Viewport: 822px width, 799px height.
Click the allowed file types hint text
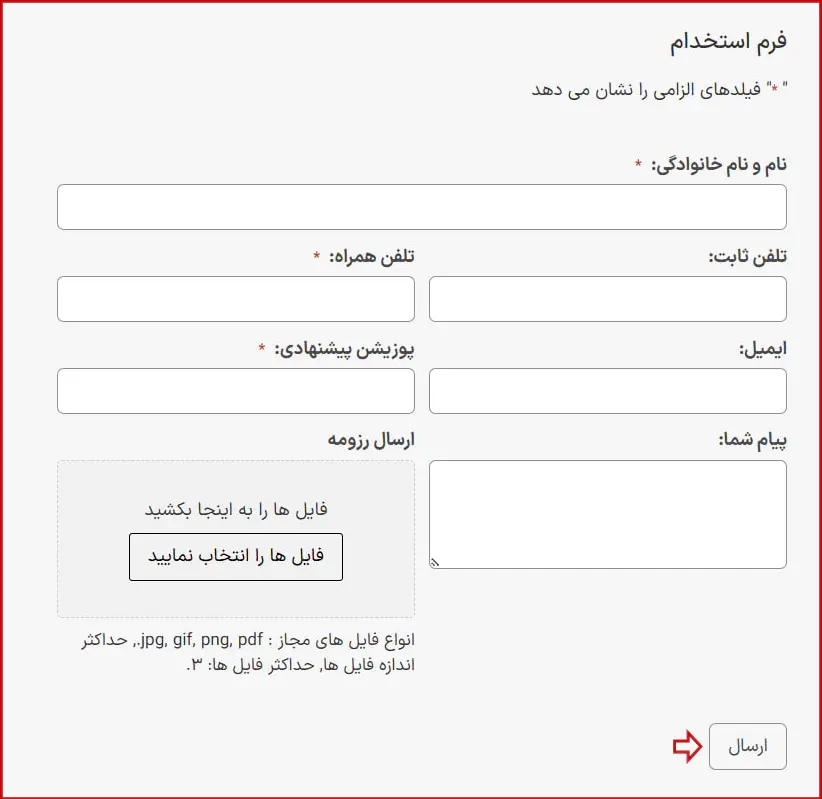pos(250,653)
